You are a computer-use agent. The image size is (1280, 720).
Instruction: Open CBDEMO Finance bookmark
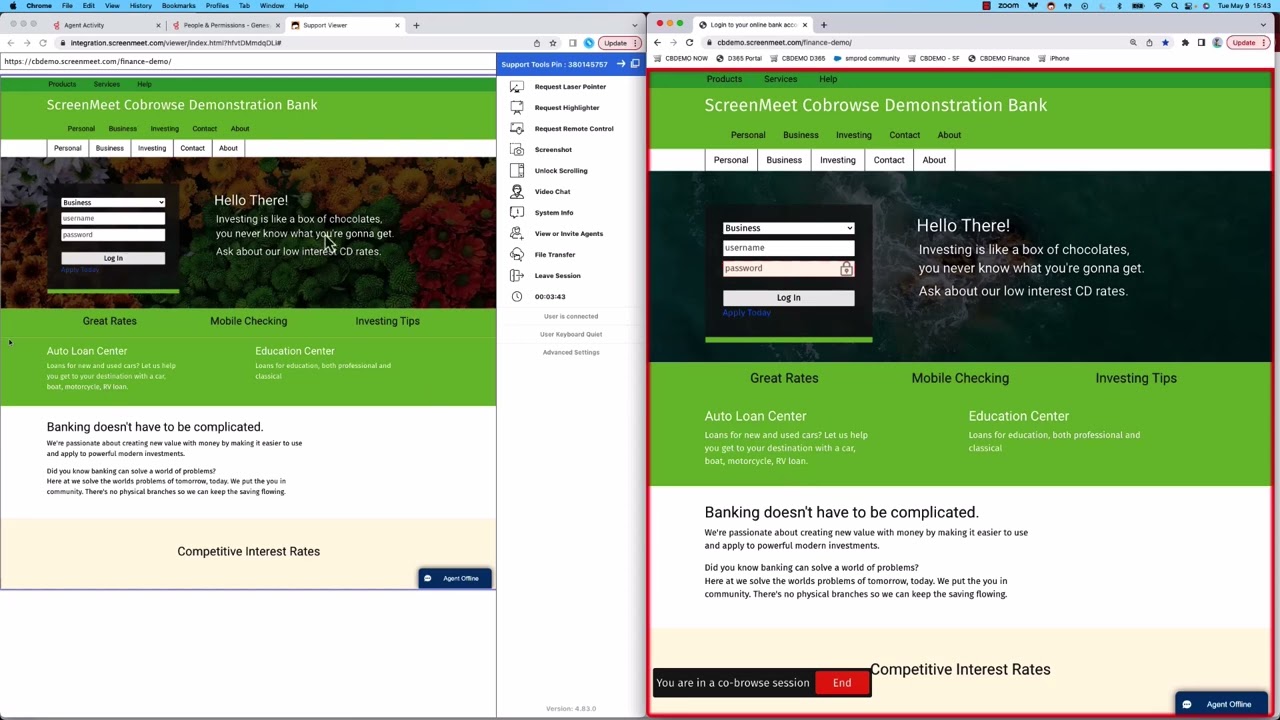click(999, 58)
